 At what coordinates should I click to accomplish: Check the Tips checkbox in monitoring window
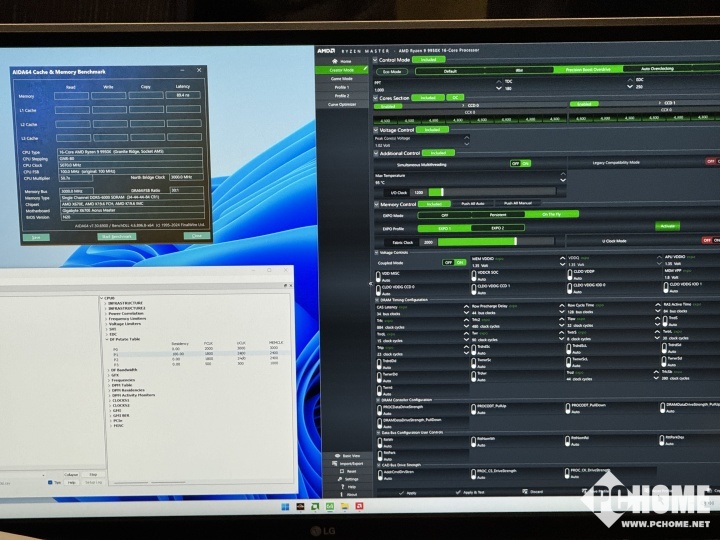point(50,483)
